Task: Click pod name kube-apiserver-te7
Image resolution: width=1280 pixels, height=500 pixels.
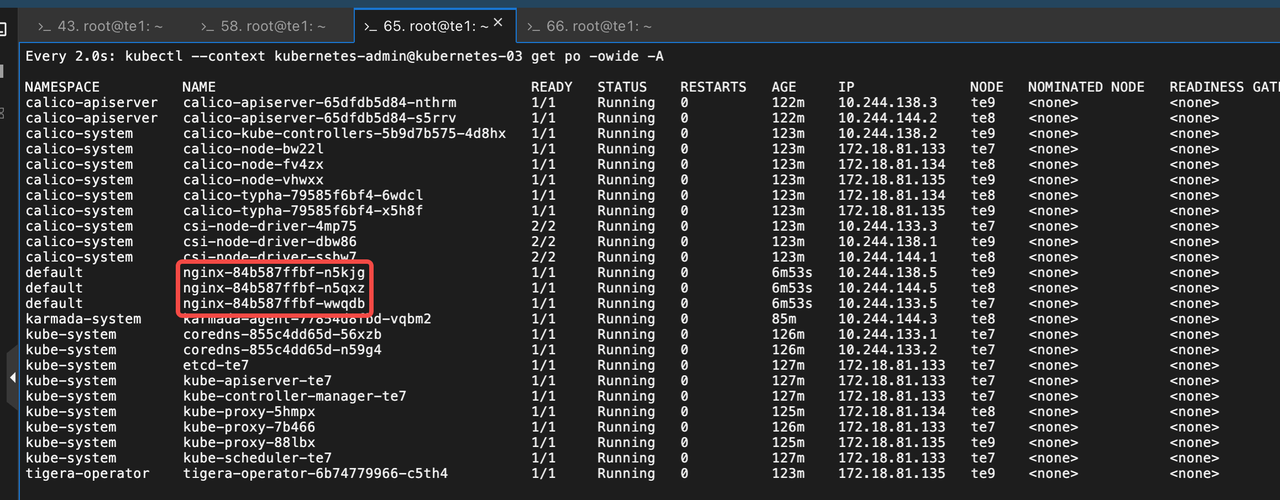Action: (x=257, y=381)
